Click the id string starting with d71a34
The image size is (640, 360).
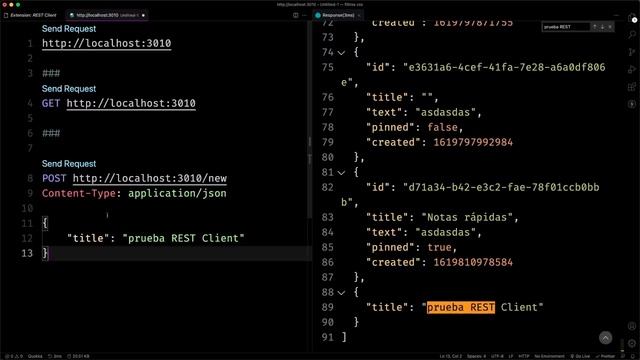(501, 187)
